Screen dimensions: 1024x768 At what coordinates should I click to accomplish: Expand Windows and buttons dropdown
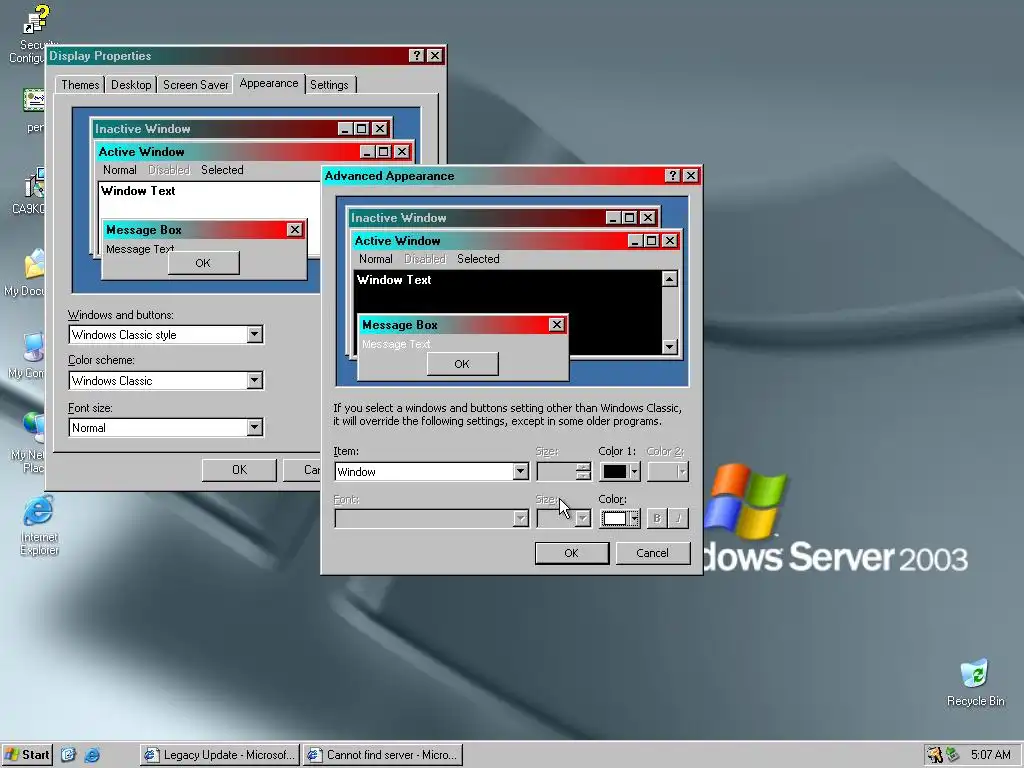255,334
